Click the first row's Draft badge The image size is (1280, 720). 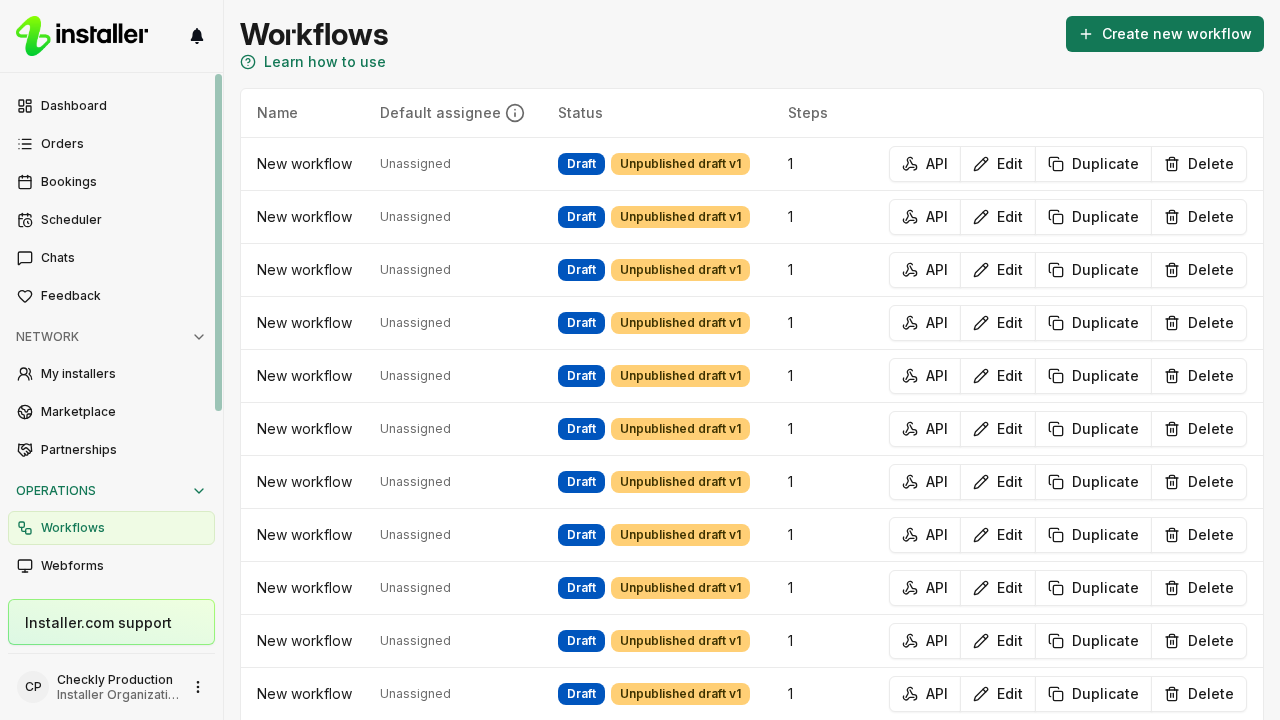[x=581, y=164]
